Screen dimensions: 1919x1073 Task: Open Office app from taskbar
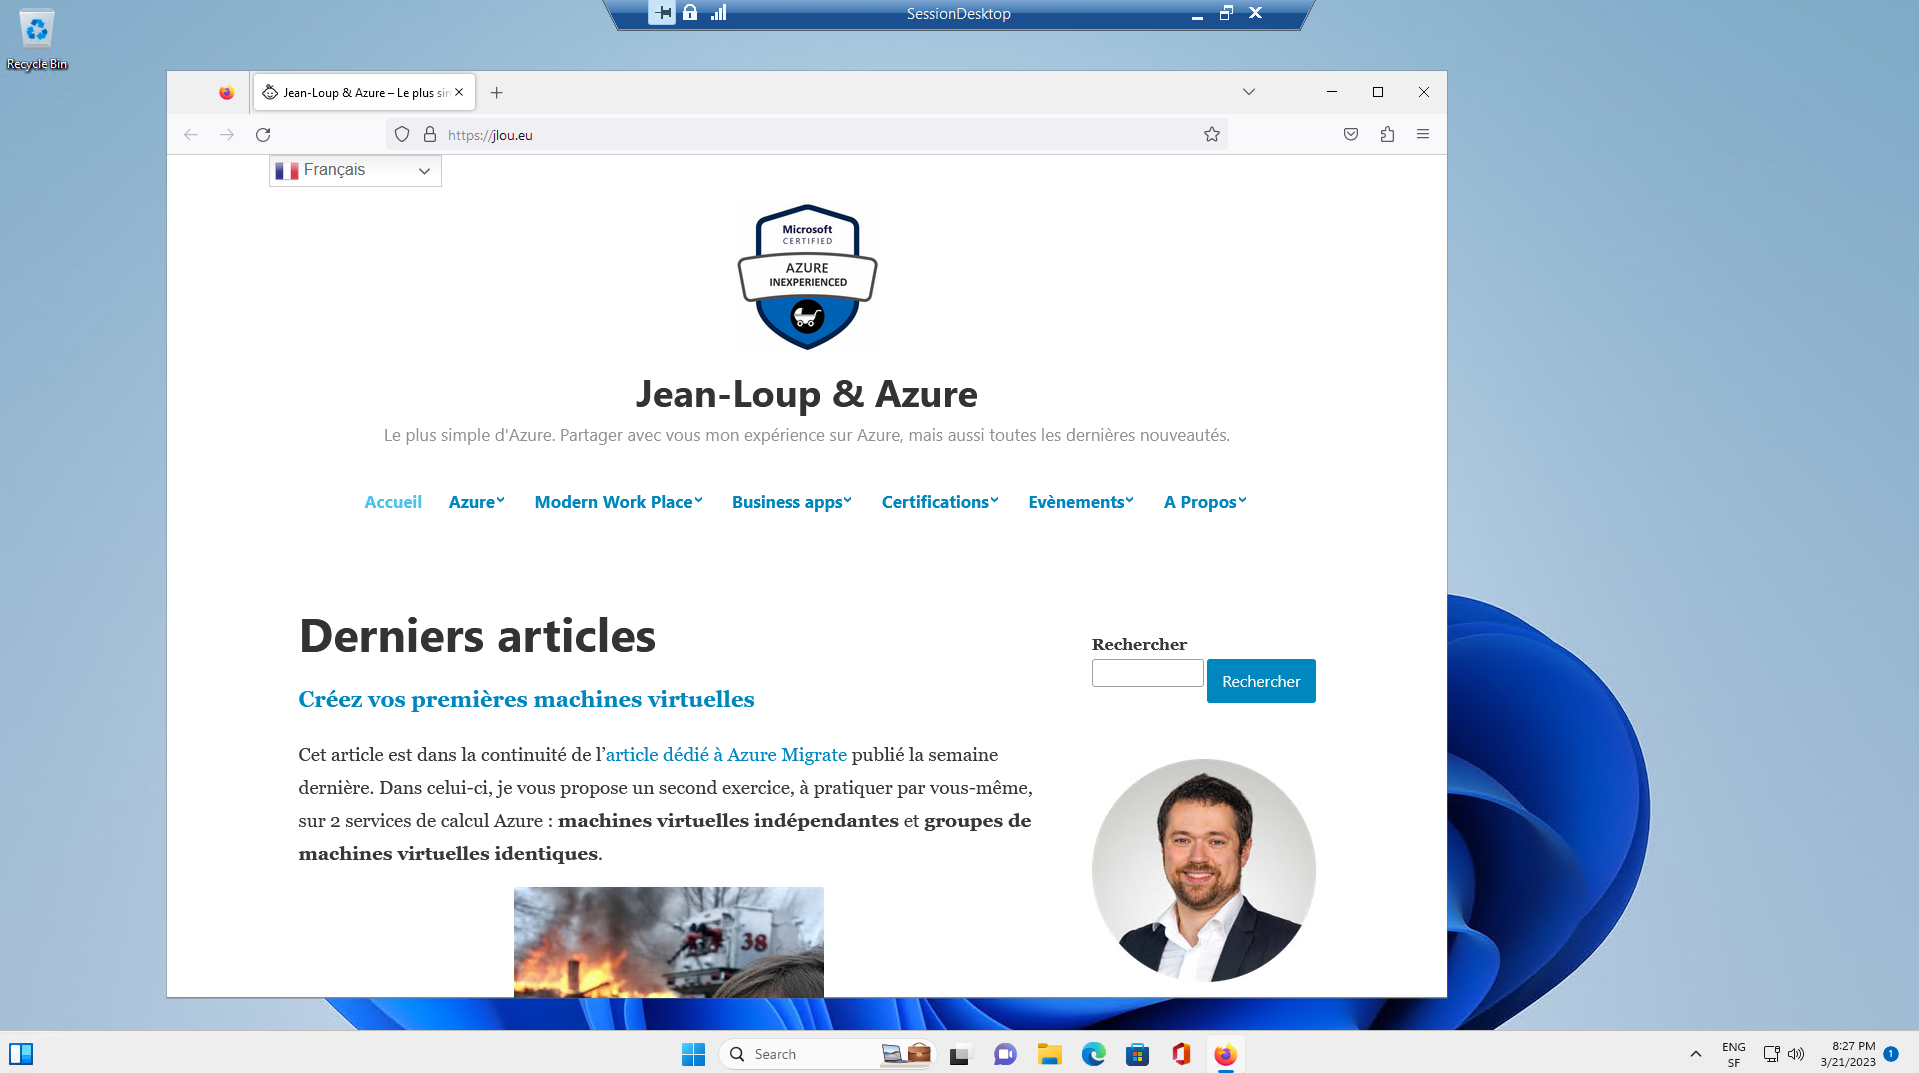click(x=1181, y=1054)
